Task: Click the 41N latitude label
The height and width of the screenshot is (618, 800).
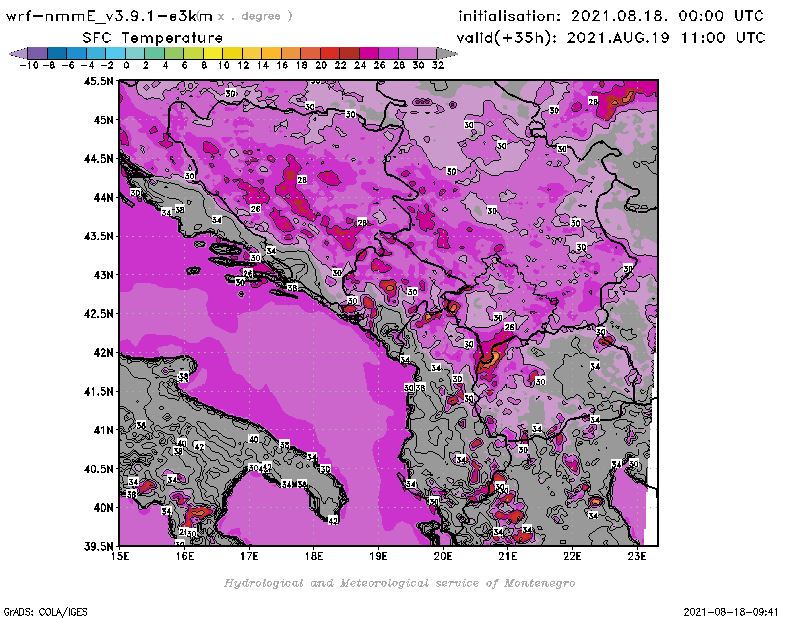Action: [103, 430]
